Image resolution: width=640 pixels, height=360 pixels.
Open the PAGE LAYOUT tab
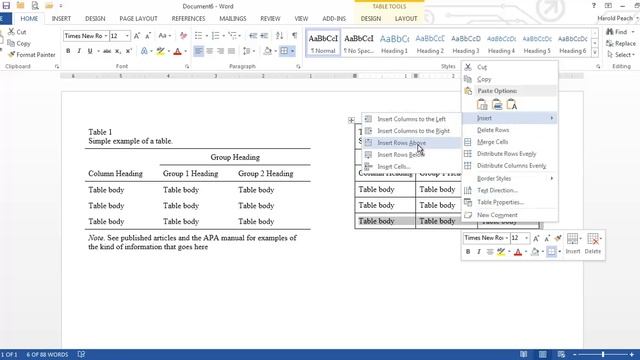(138, 19)
